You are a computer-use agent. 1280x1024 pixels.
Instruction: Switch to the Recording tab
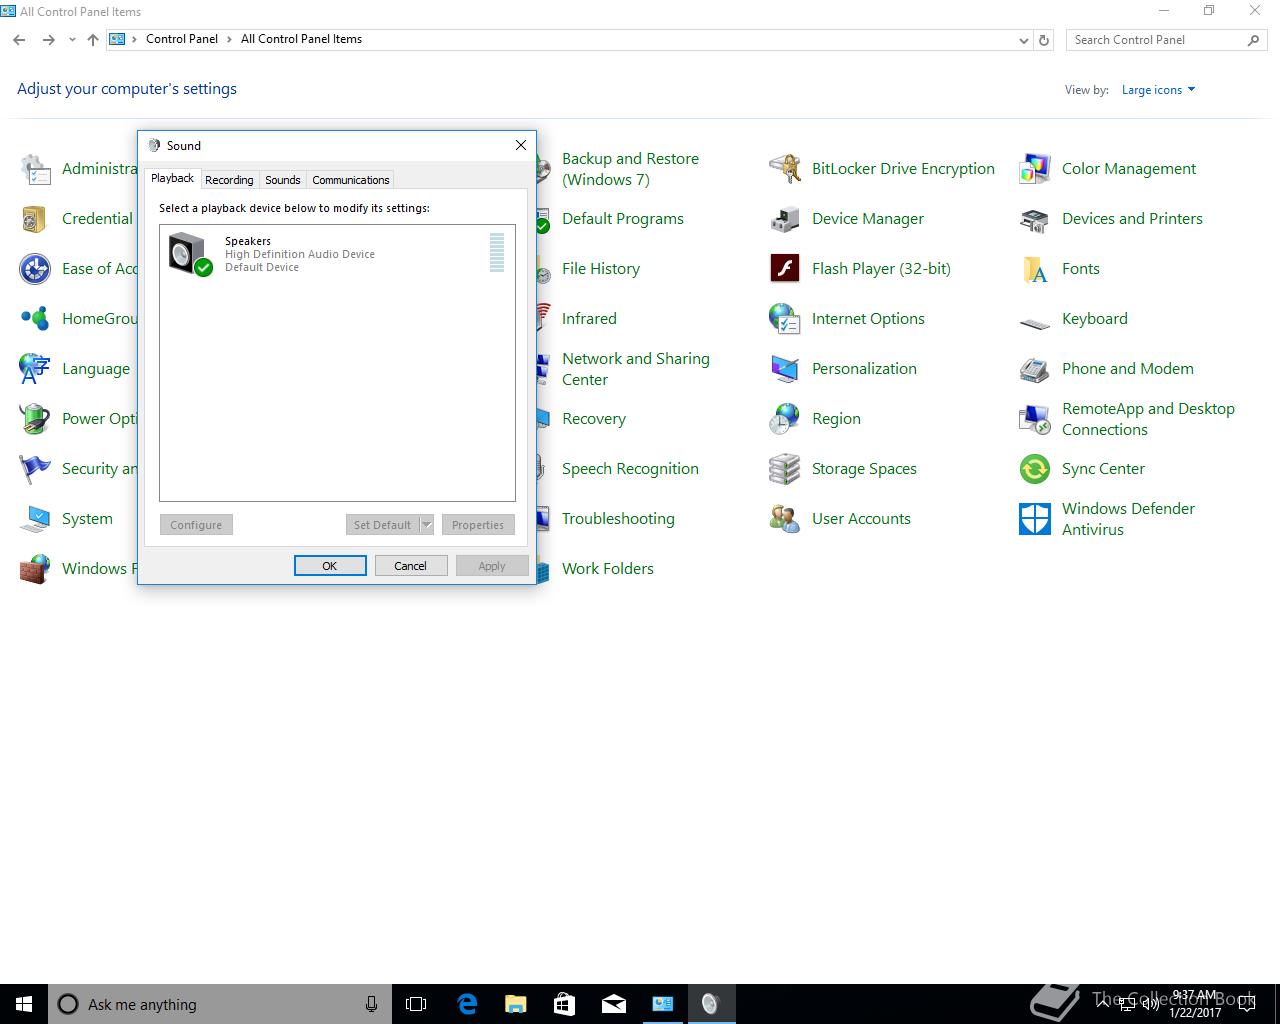point(229,180)
